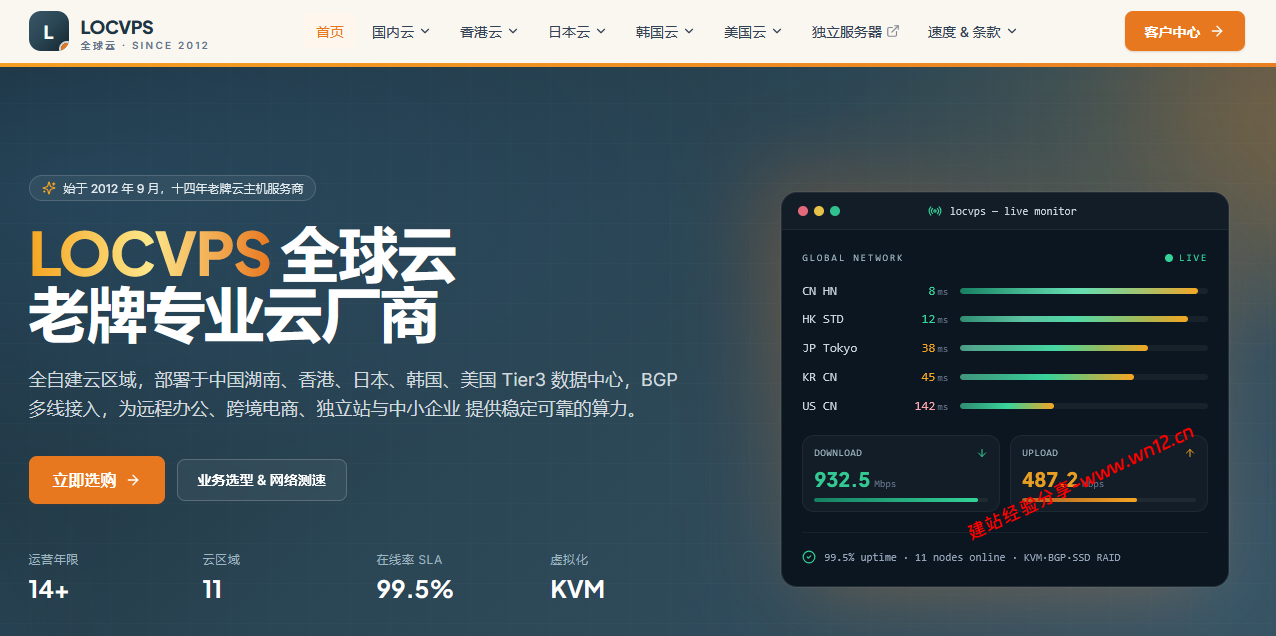Expand the 香港云 dropdown chevron
1276x636 pixels.
pyautogui.click(x=513, y=32)
